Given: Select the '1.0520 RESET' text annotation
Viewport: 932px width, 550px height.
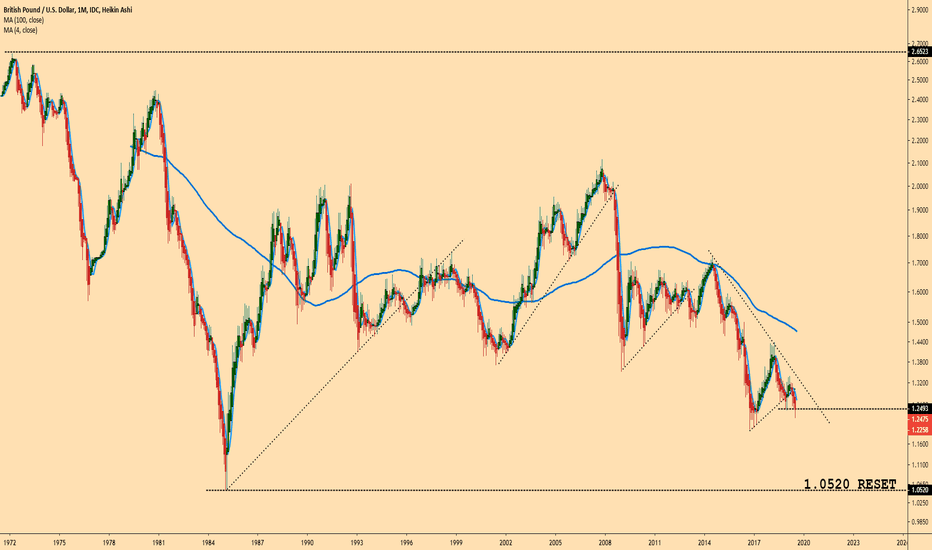Looking at the screenshot, I should click(x=850, y=485).
